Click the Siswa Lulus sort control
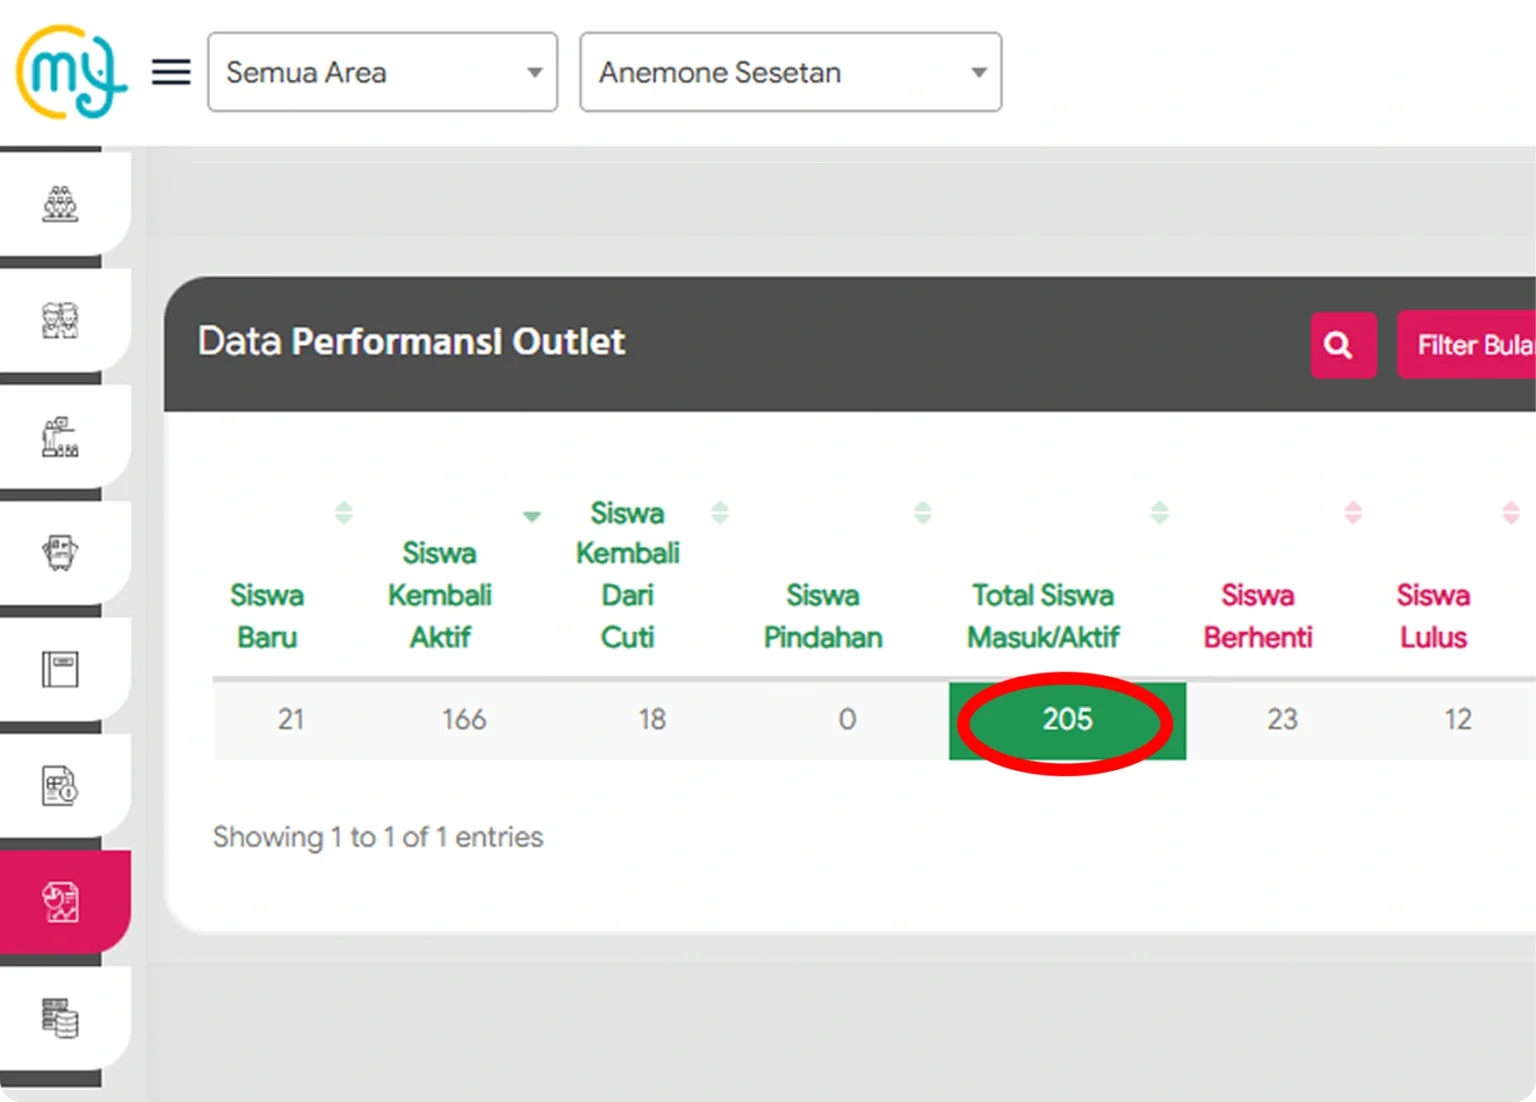Image resolution: width=1536 pixels, height=1102 pixels. [1510, 512]
